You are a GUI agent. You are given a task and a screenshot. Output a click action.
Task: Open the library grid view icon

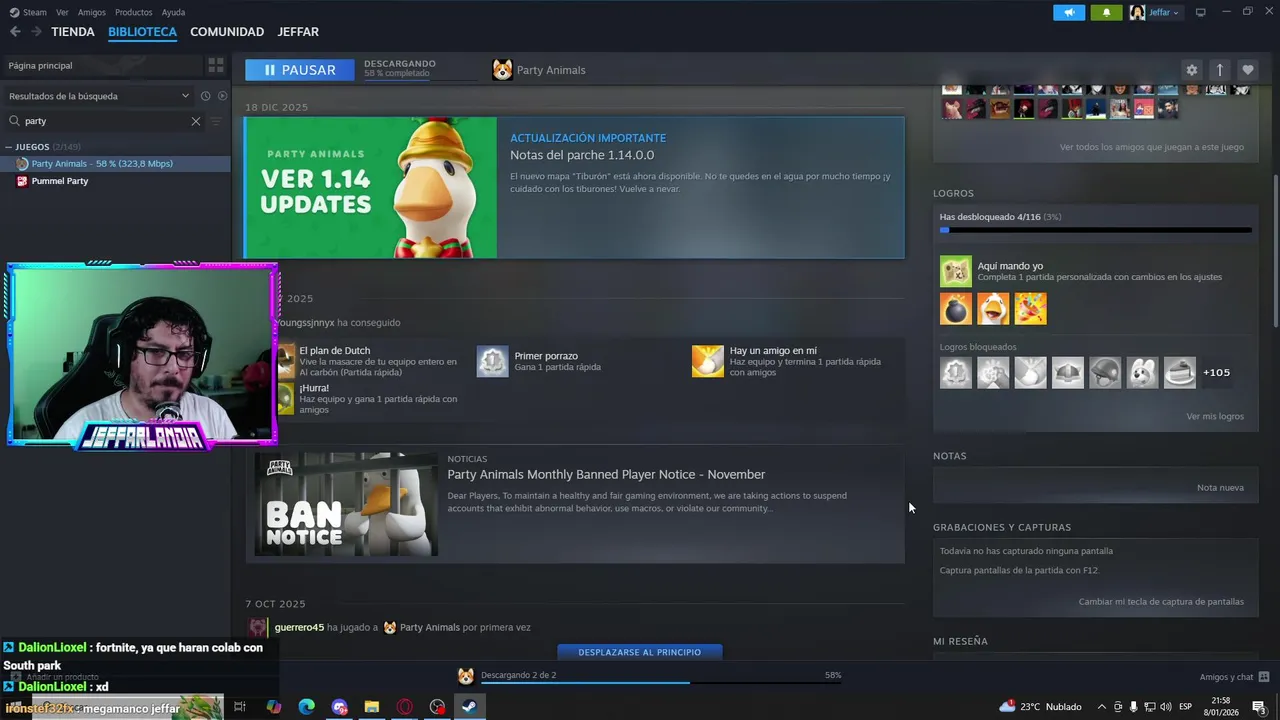click(215, 65)
